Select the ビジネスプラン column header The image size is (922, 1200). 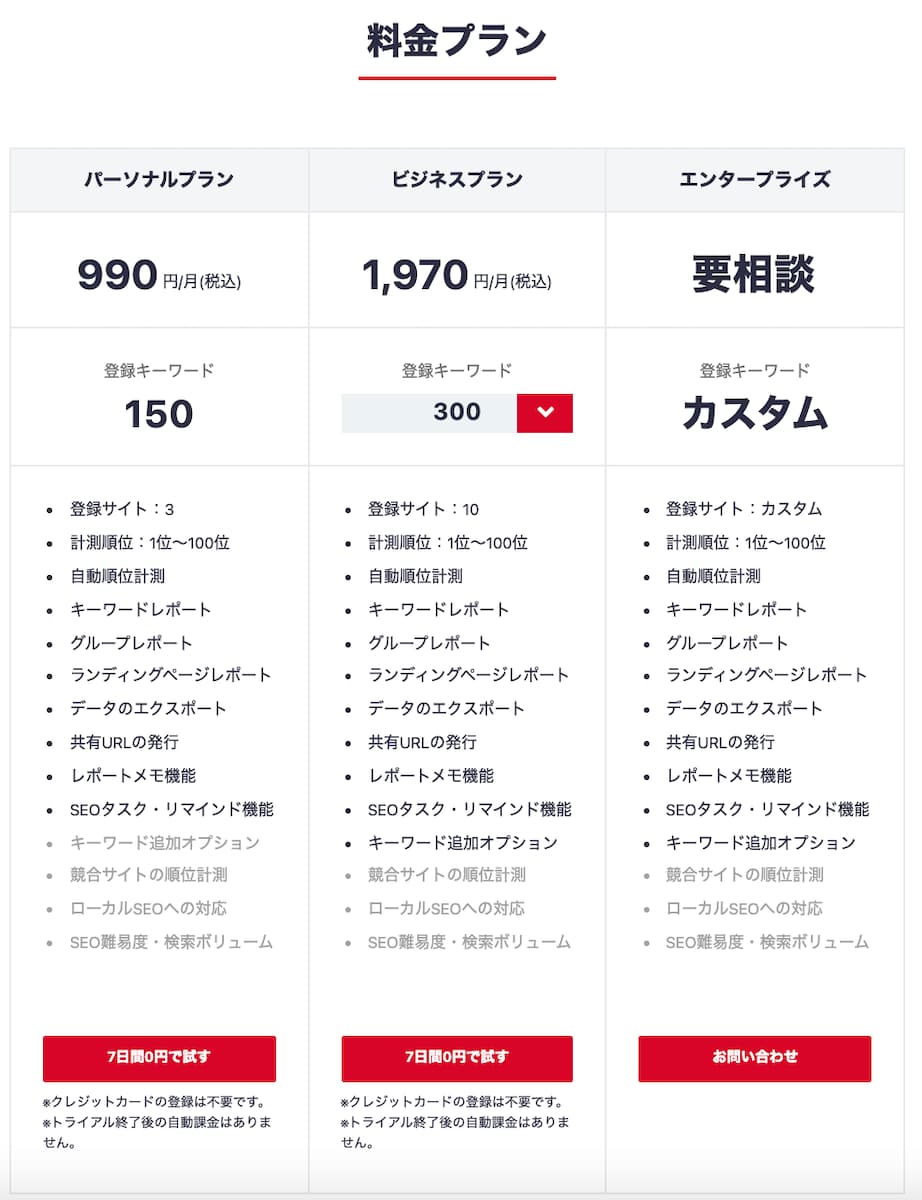pyautogui.click(x=457, y=179)
